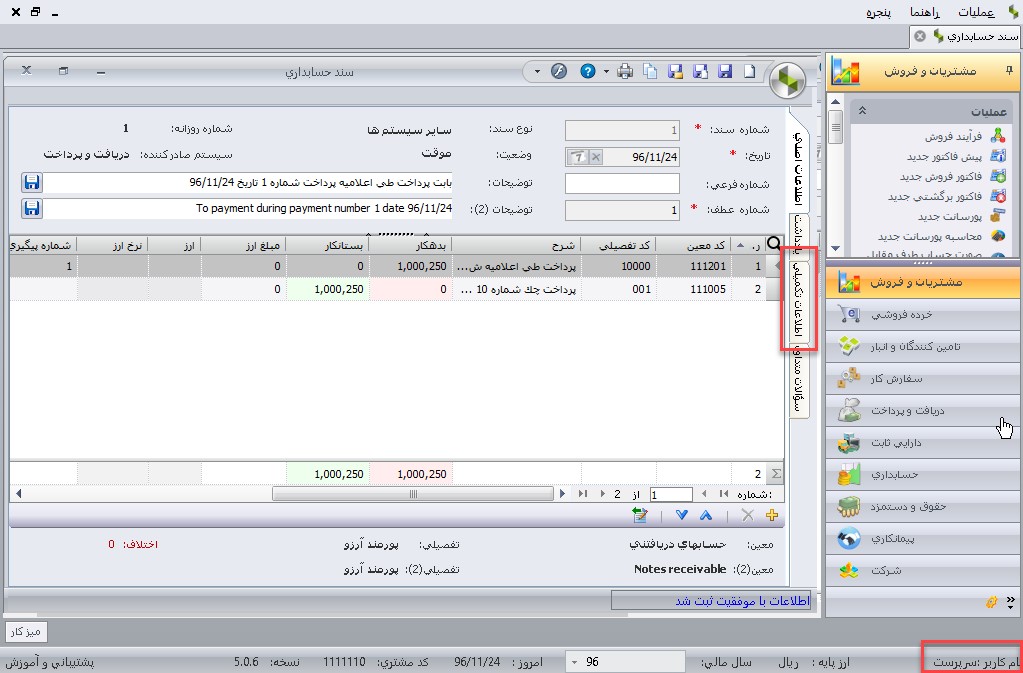Create a new blank accounting document
Viewport: 1023px width, 673px height.
750,71
